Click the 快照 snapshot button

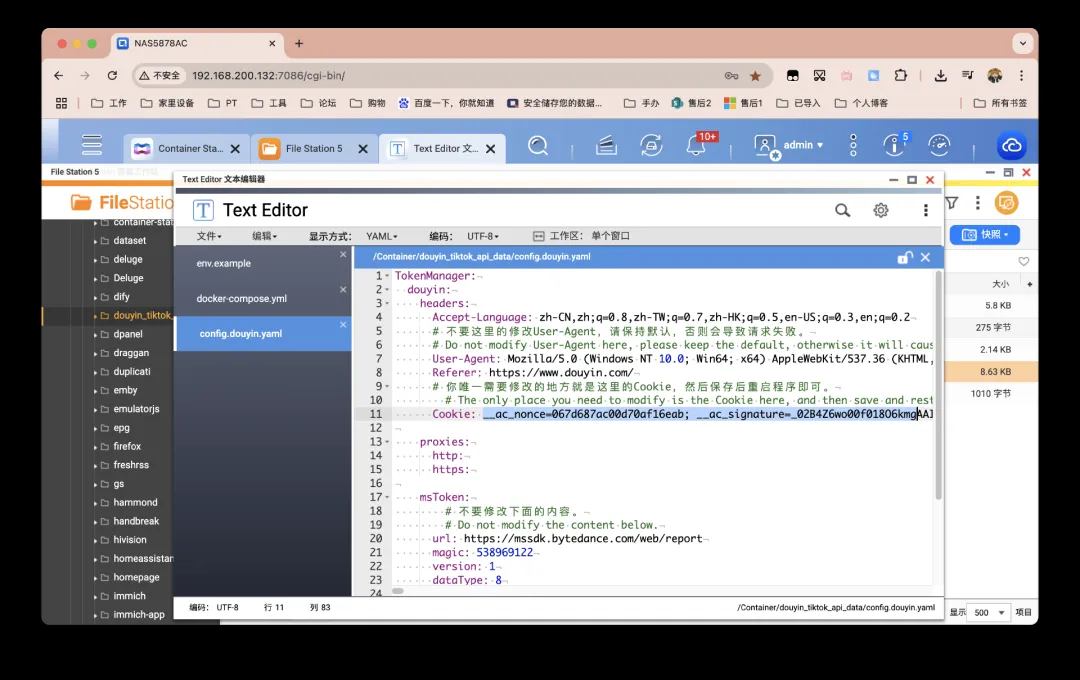(984, 234)
